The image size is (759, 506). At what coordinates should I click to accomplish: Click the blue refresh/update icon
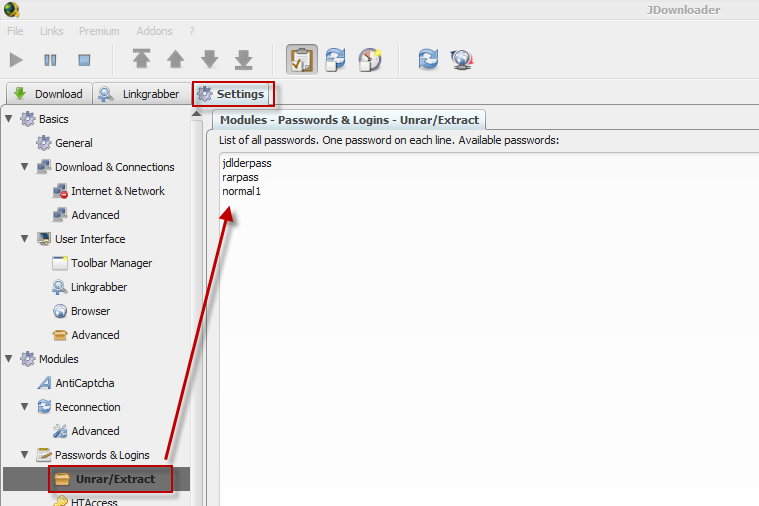coord(428,60)
